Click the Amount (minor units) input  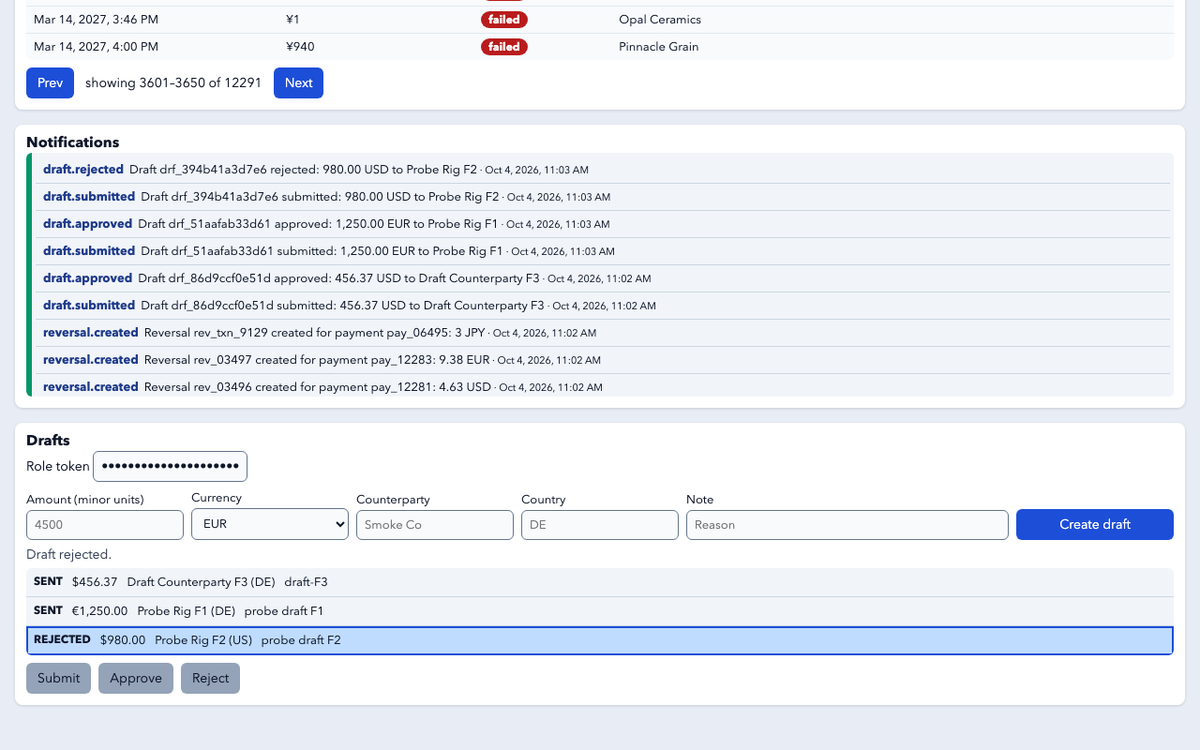click(105, 524)
